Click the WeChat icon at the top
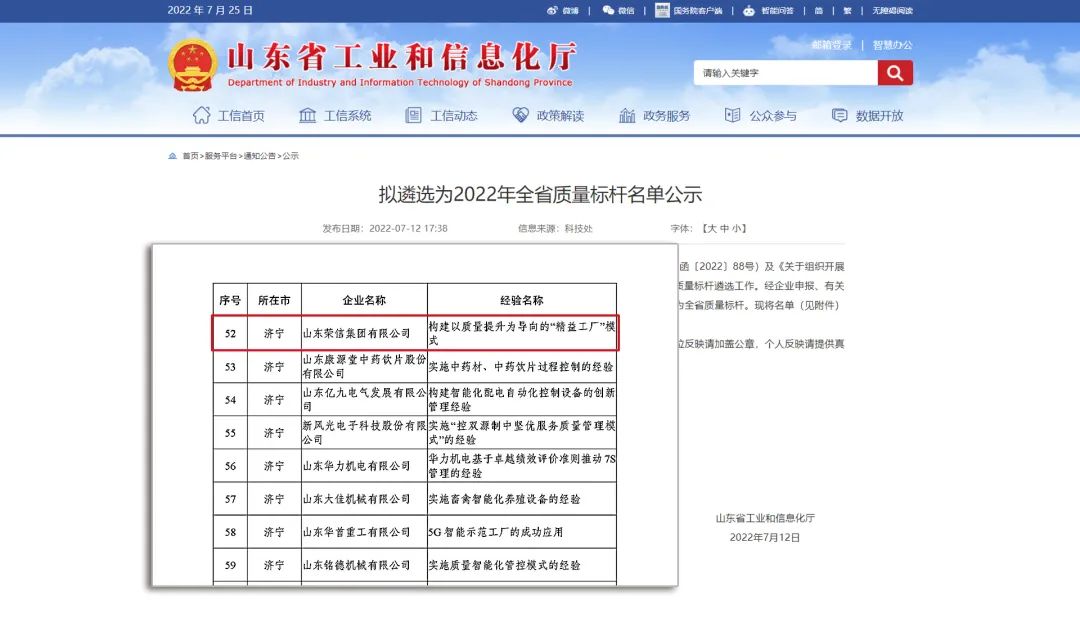Image resolution: width=1080 pixels, height=623 pixels. coord(608,10)
